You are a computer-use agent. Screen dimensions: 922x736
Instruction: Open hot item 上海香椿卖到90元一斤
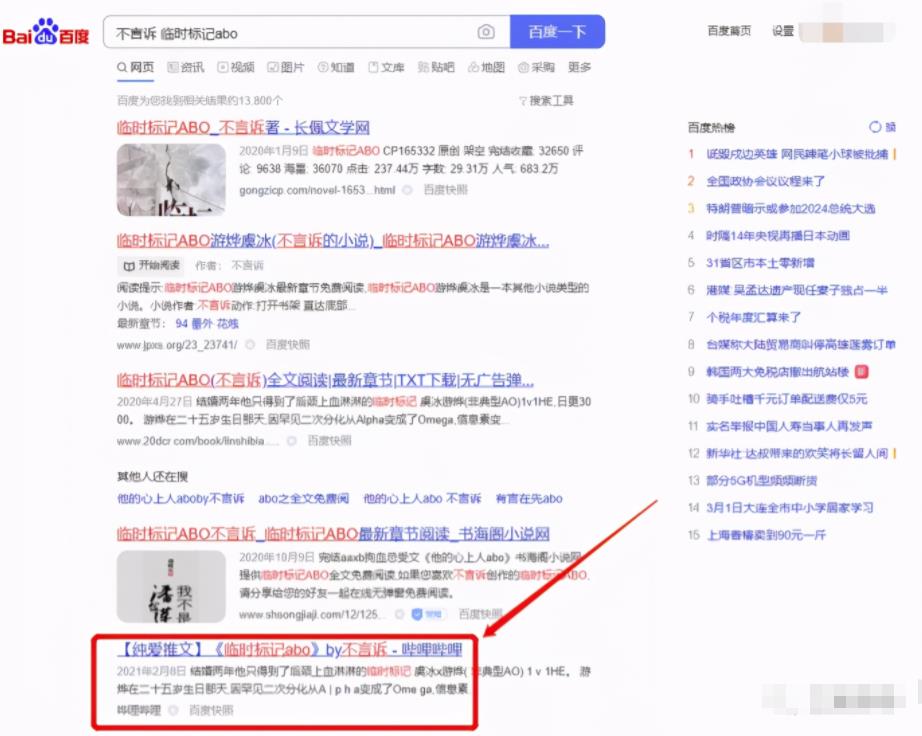click(x=766, y=535)
